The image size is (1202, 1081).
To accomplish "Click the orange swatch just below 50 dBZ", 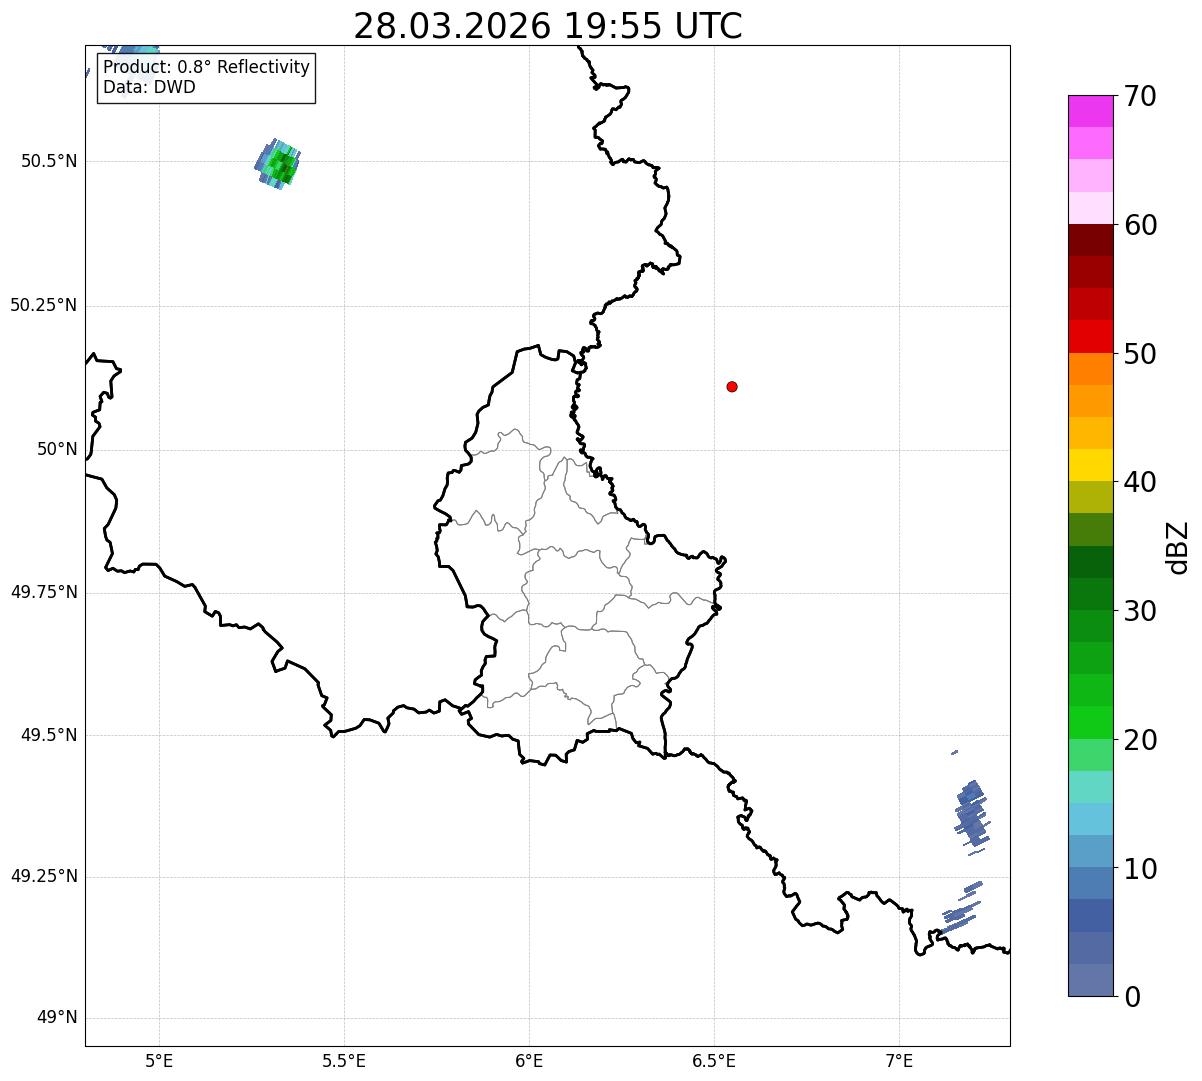I will coord(1090,369).
